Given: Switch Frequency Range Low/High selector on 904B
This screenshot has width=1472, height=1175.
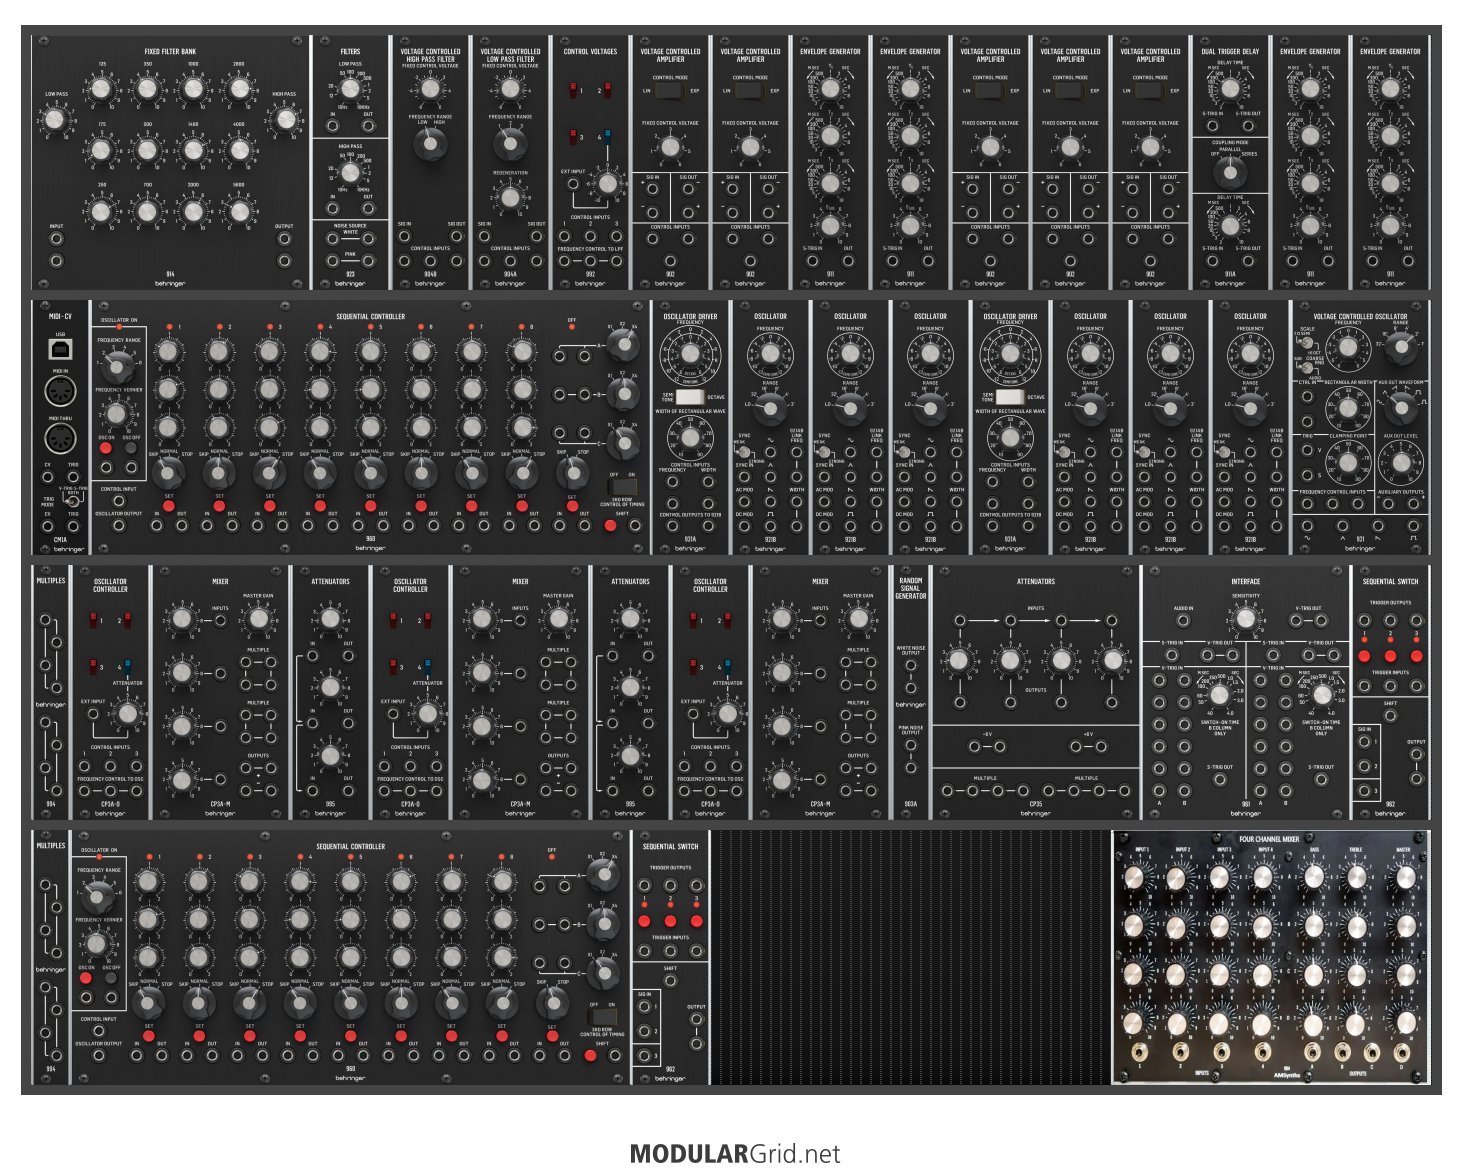Looking at the screenshot, I should (x=431, y=145).
